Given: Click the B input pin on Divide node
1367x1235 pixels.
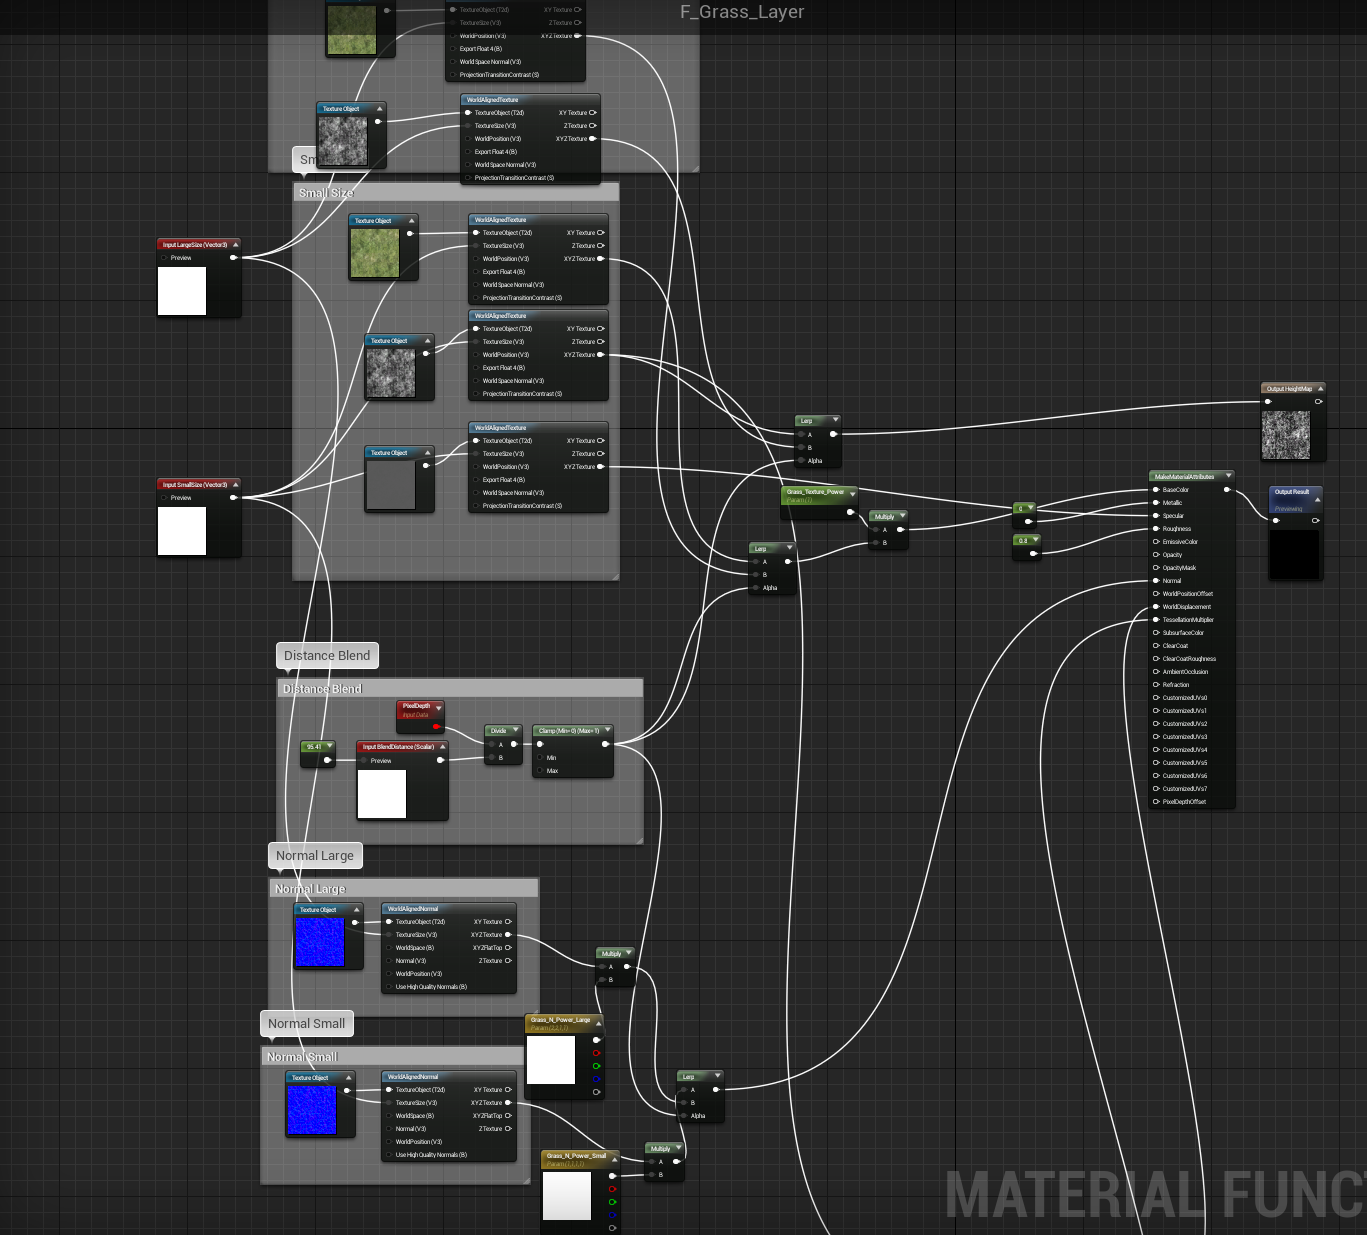Looking at the screenshot, I should click(x=490, y=758).
